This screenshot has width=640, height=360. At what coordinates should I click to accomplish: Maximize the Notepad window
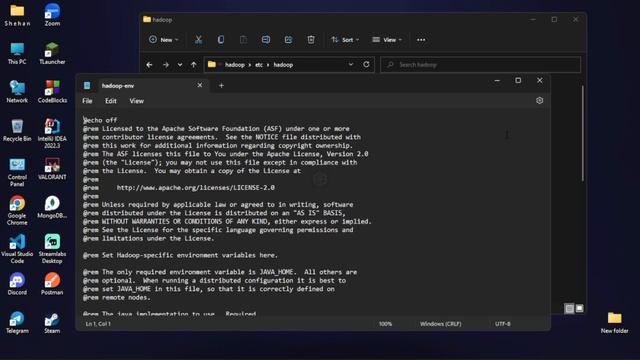coord(518,80)
